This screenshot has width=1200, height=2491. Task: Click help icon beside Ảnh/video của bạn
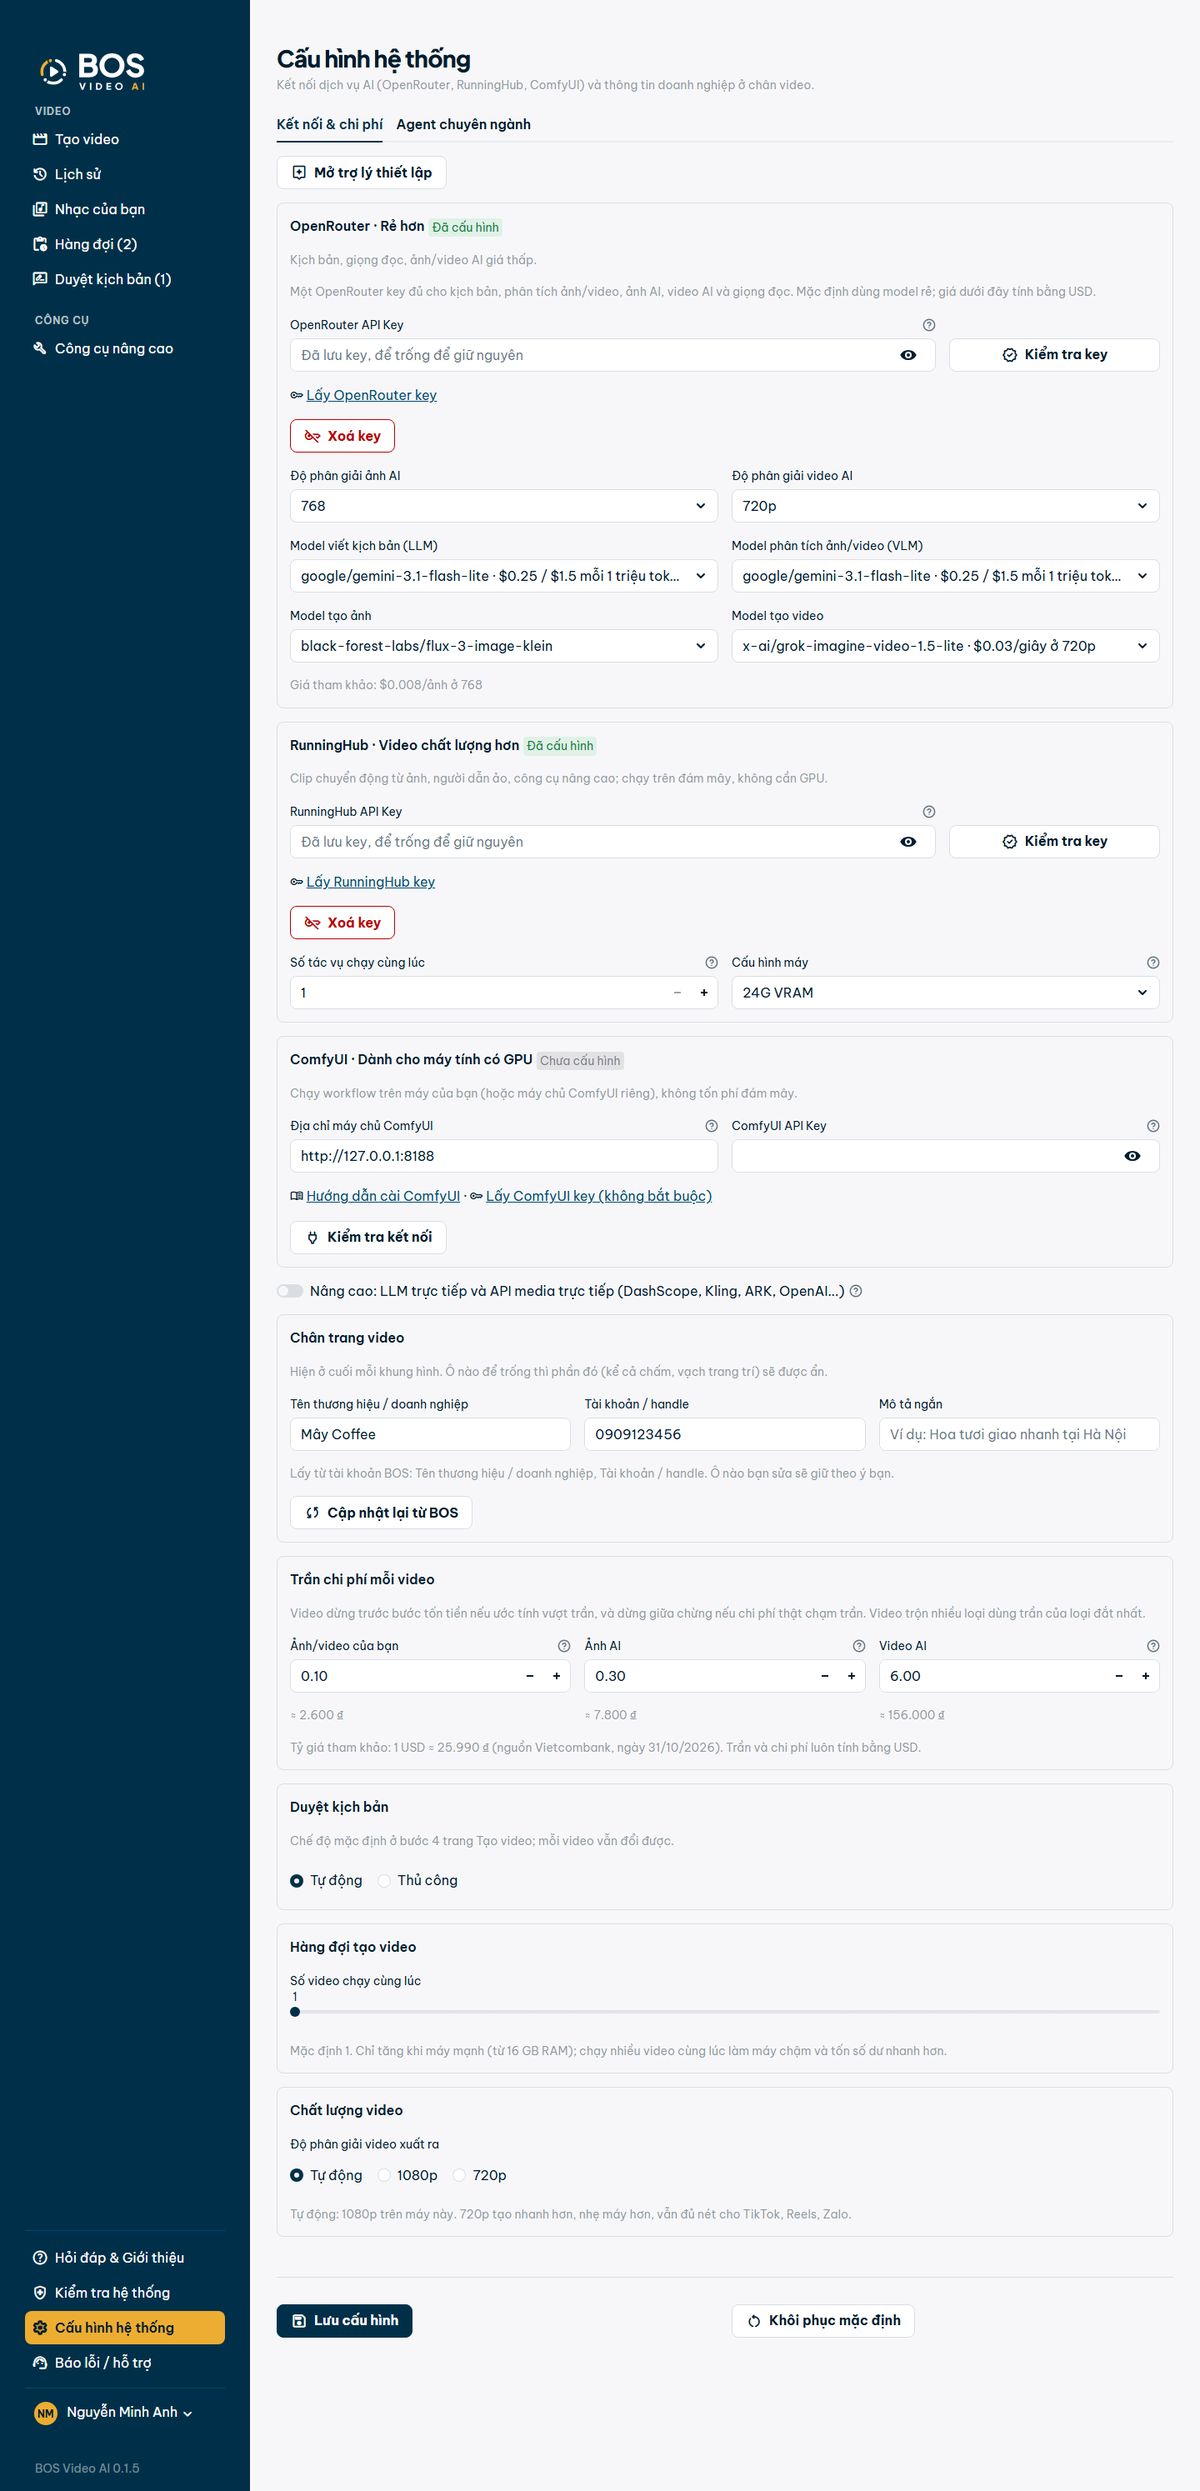coord(564,1646)
